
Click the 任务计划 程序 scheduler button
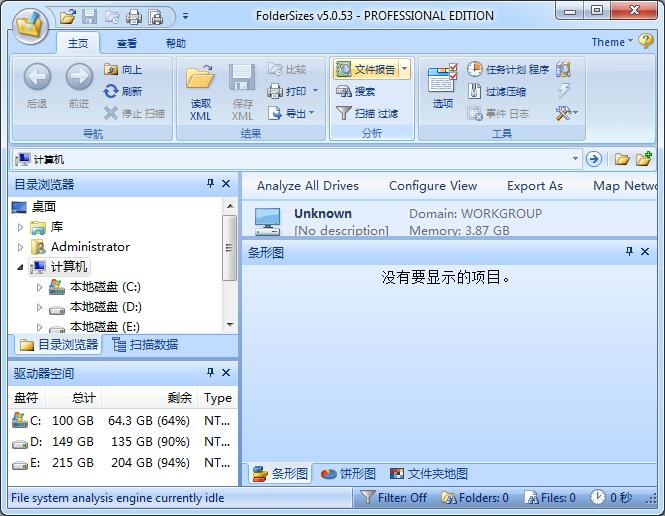tap(508, 69)
